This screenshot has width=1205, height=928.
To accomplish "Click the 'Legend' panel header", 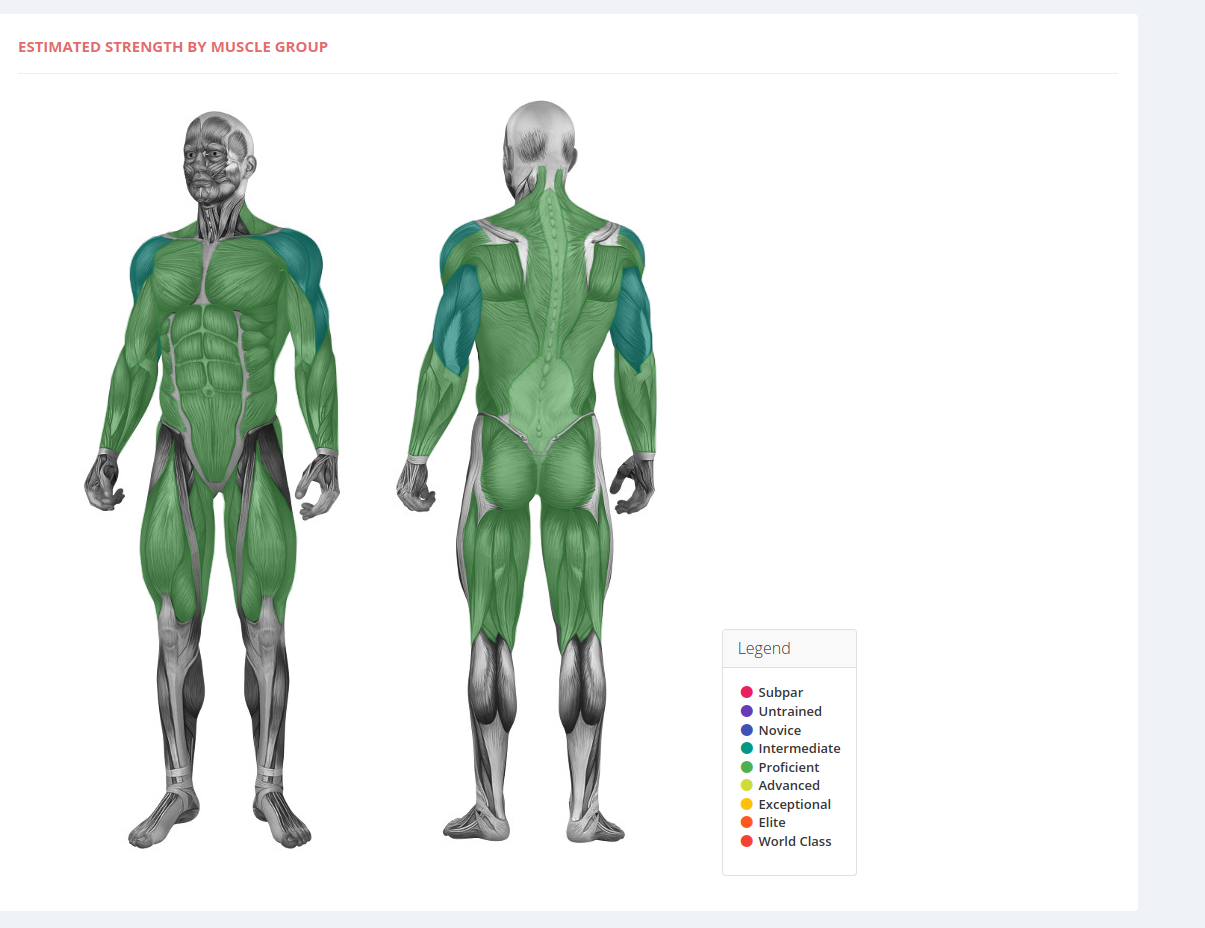I will click(x=789, y=648).
